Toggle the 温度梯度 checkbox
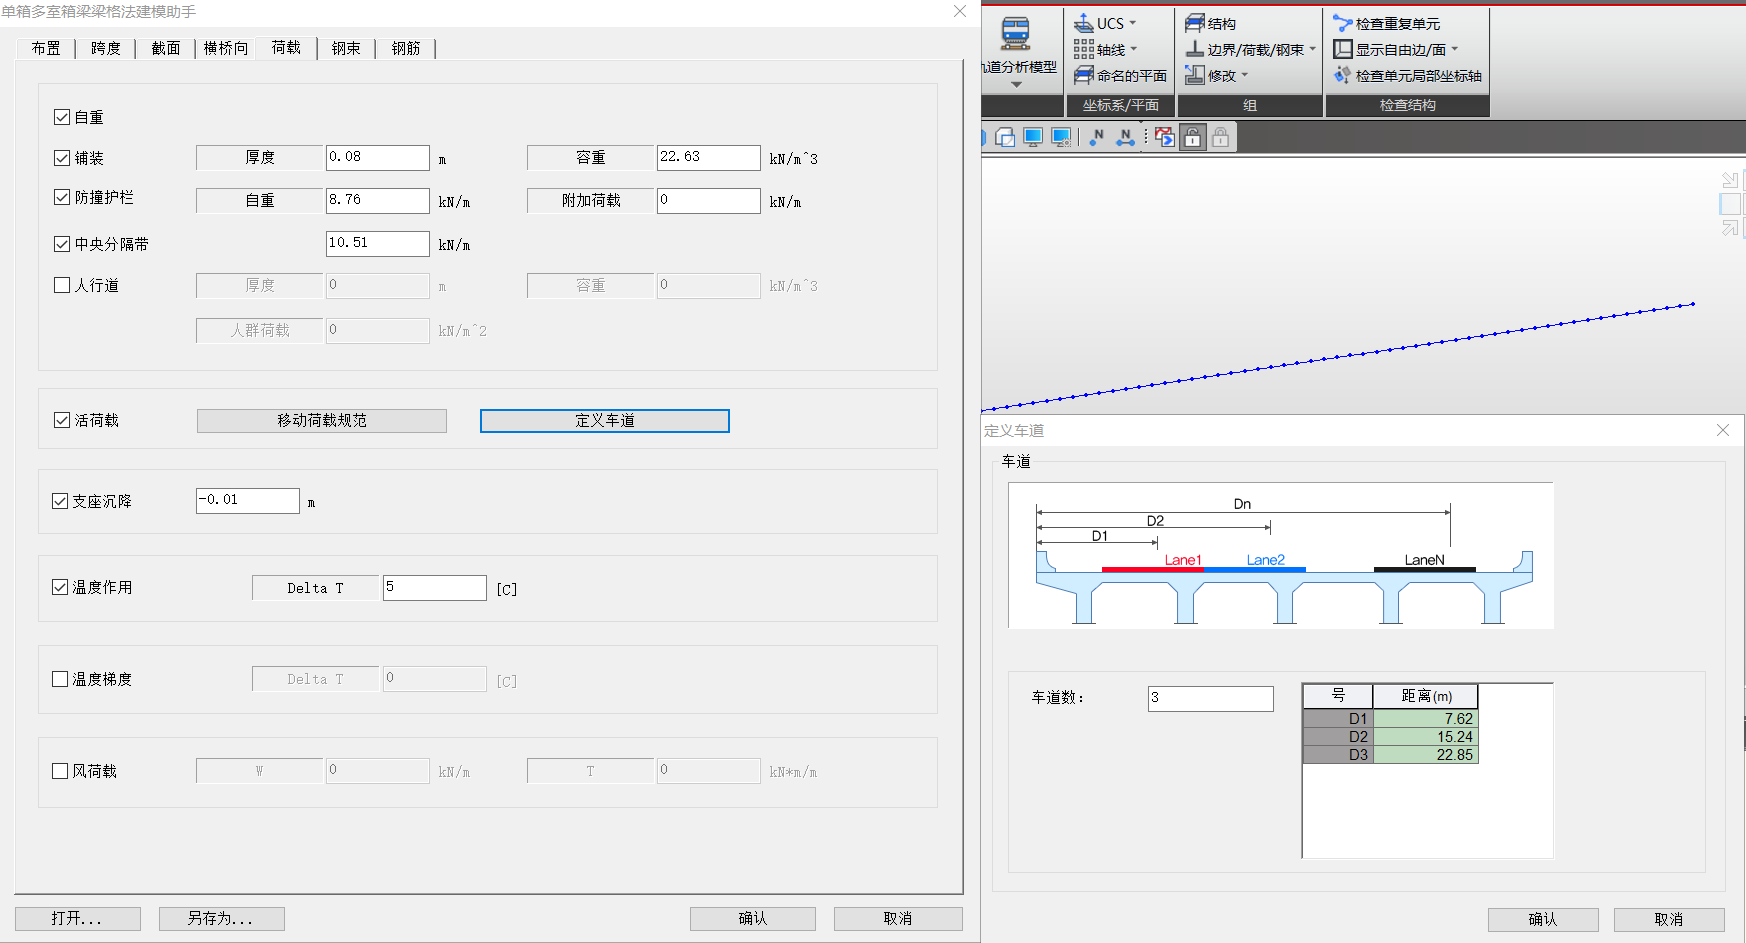This screenshot has width=1746, height=943. 60,679
